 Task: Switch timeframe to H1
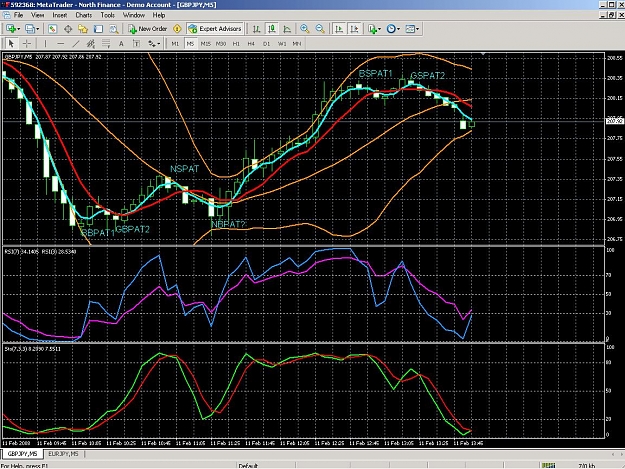tap(236, 43)
